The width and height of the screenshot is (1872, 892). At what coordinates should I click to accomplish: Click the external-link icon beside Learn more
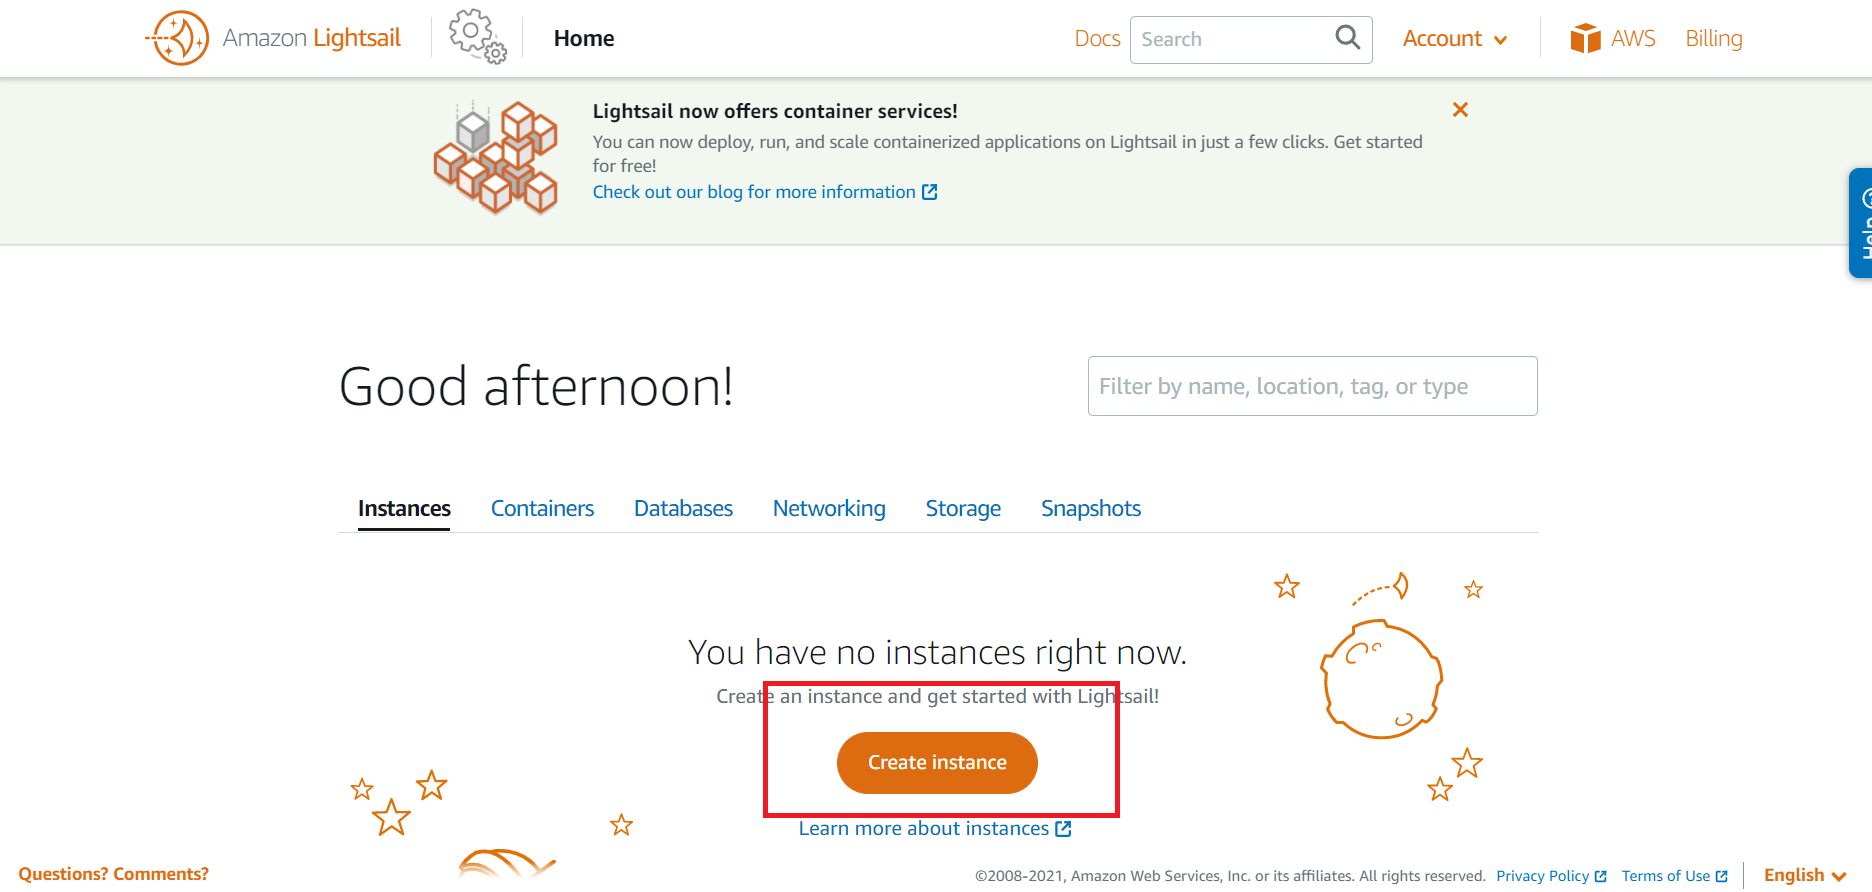coord(1064,829)
